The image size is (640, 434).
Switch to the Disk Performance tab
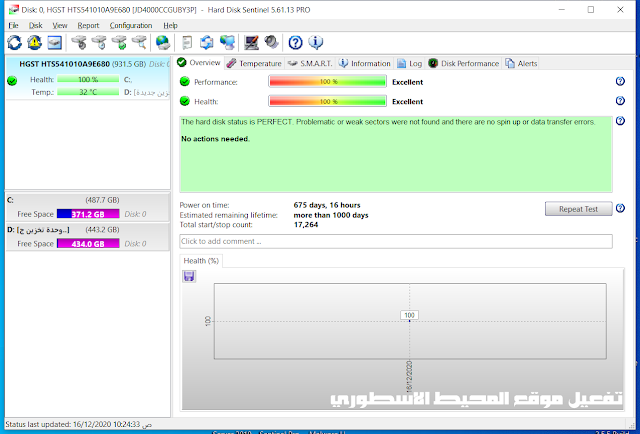point(464,64)
